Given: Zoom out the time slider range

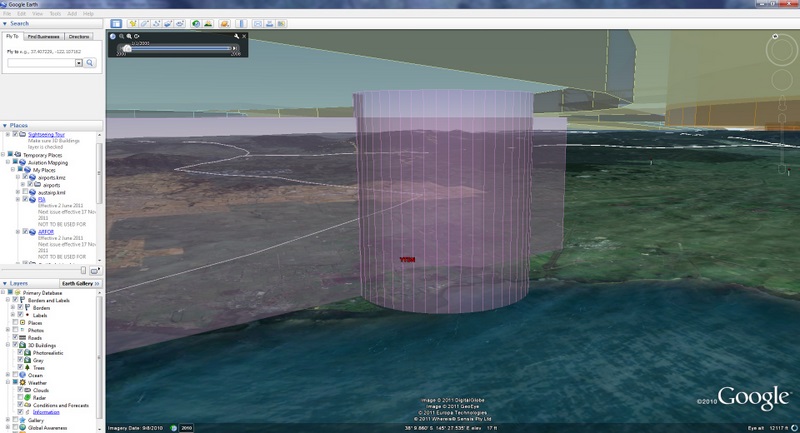Looking at the screenshot, I should tap(121, 36).
